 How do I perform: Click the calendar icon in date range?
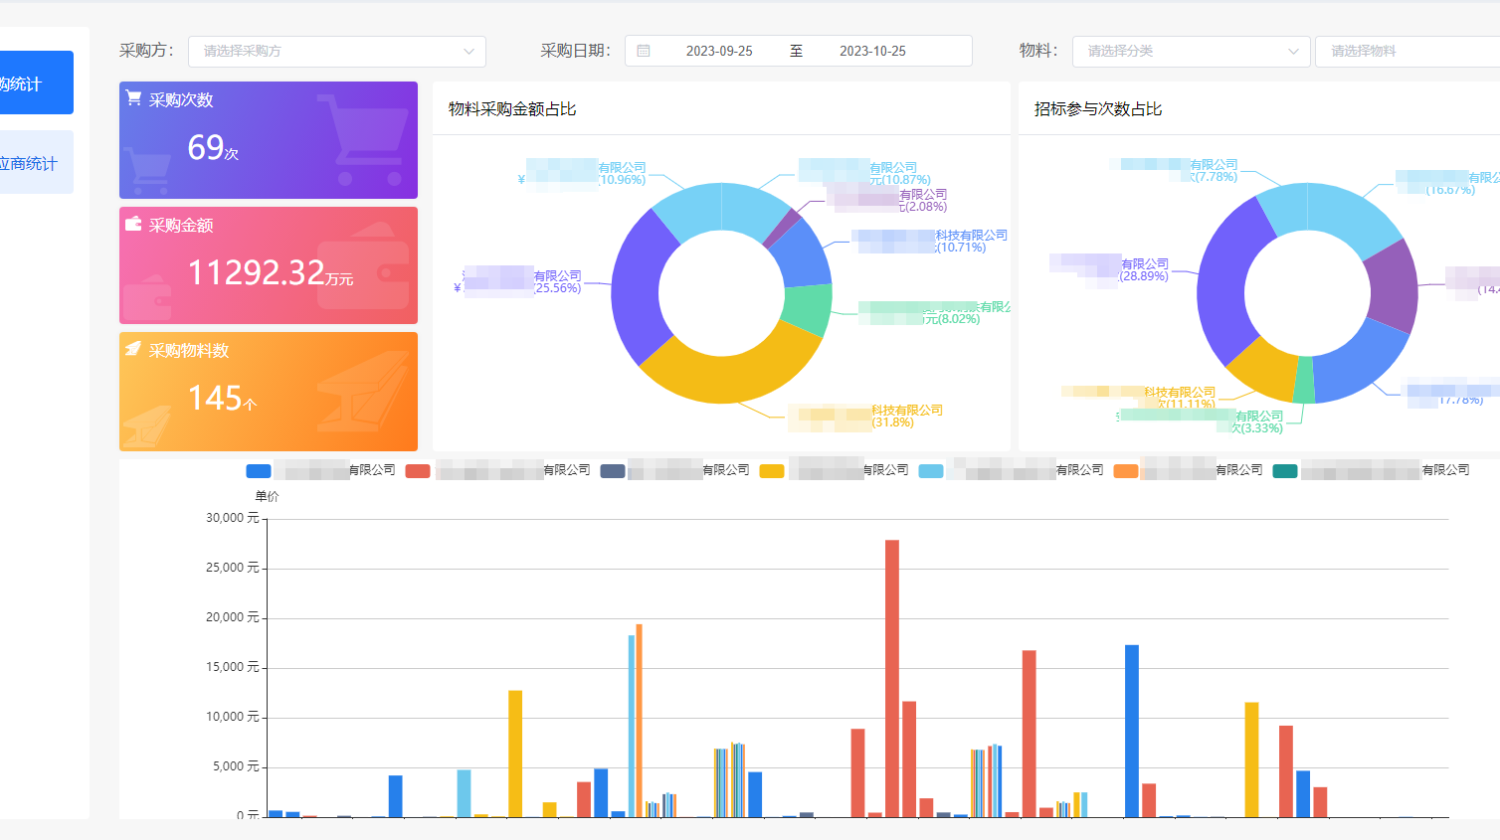click(x=644, y=51)
